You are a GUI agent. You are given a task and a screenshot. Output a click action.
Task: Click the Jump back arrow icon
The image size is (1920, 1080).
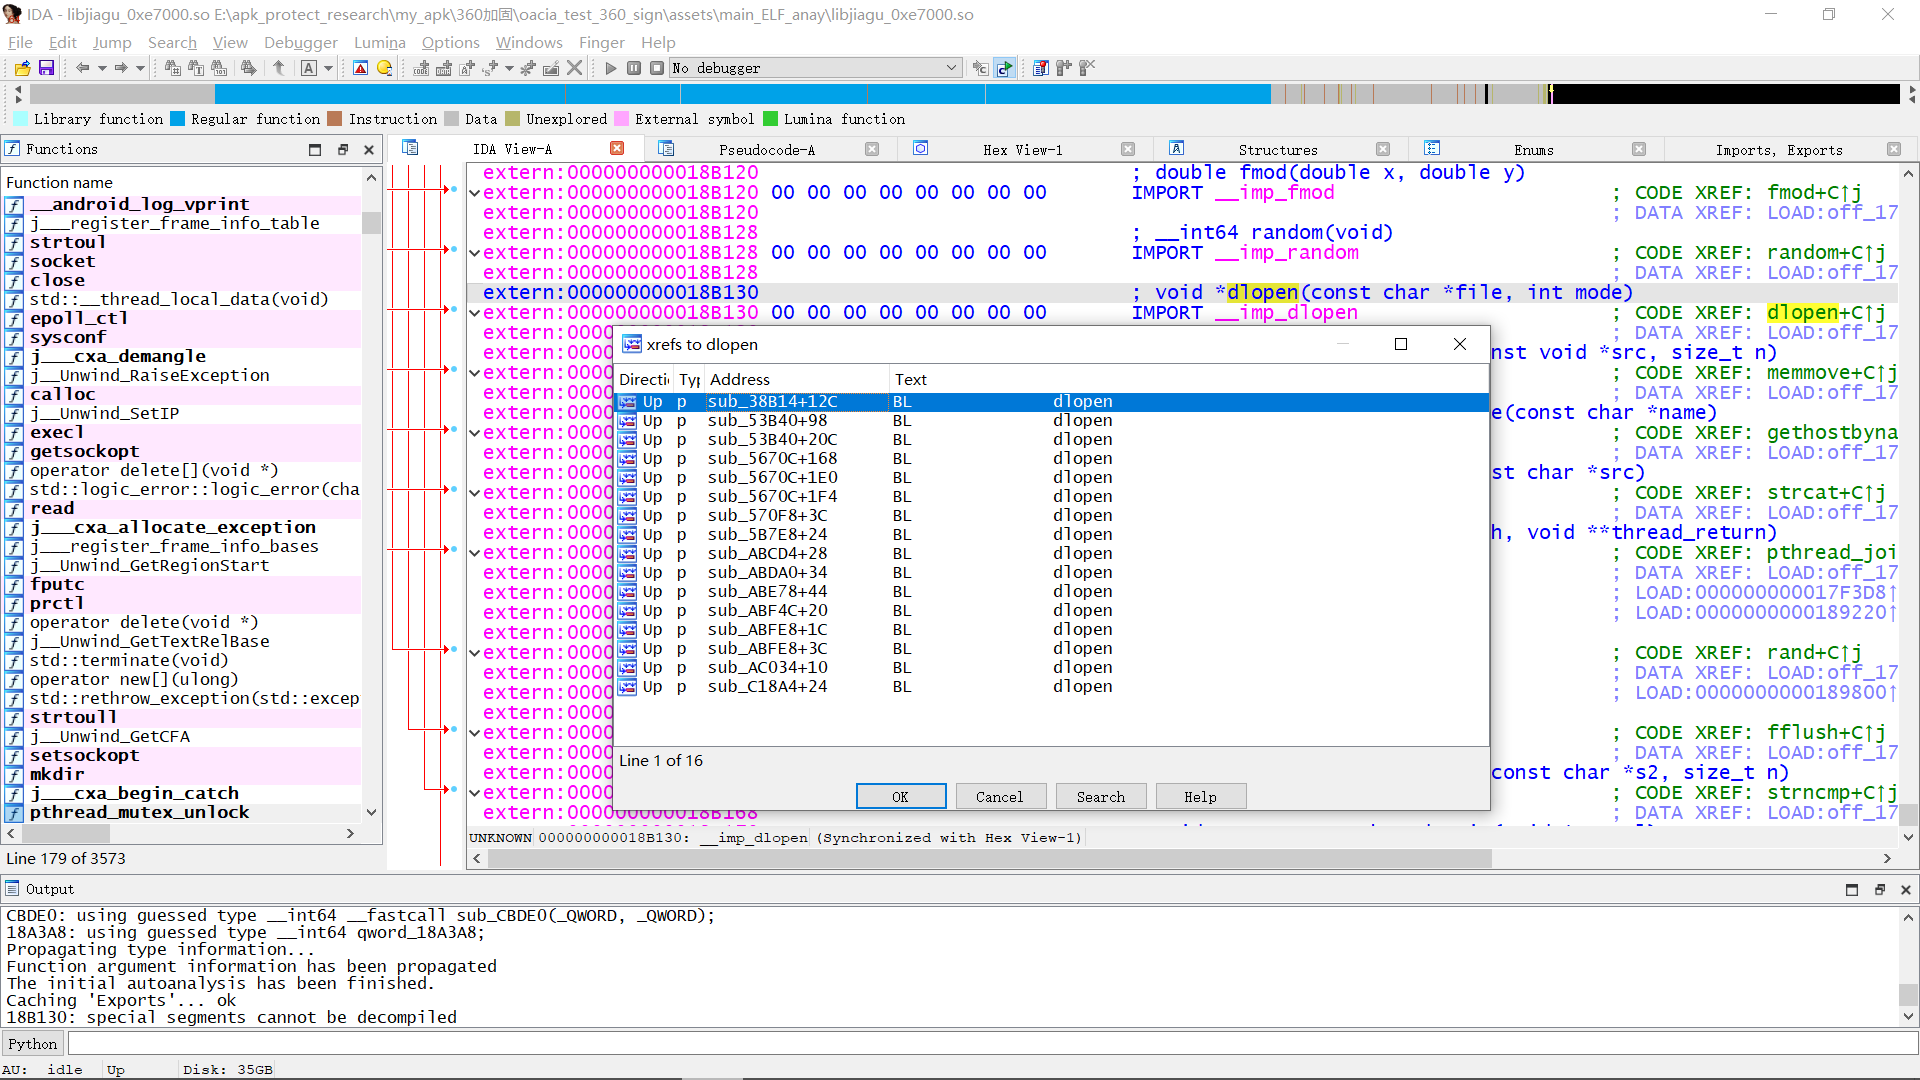82,68
